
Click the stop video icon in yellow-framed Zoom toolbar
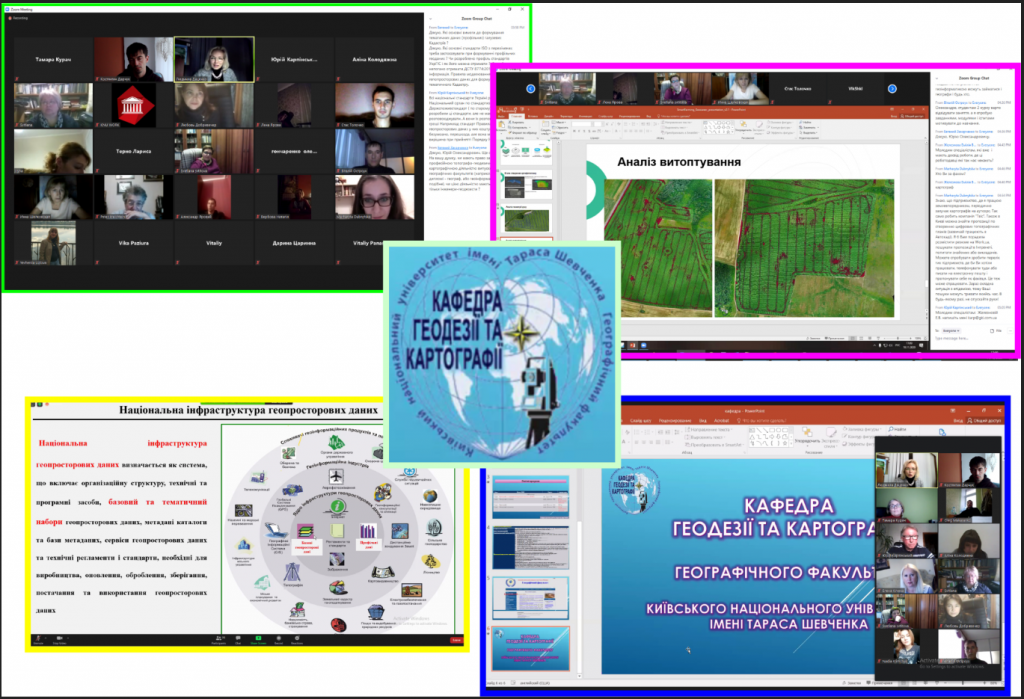click(x=59, y=638)
